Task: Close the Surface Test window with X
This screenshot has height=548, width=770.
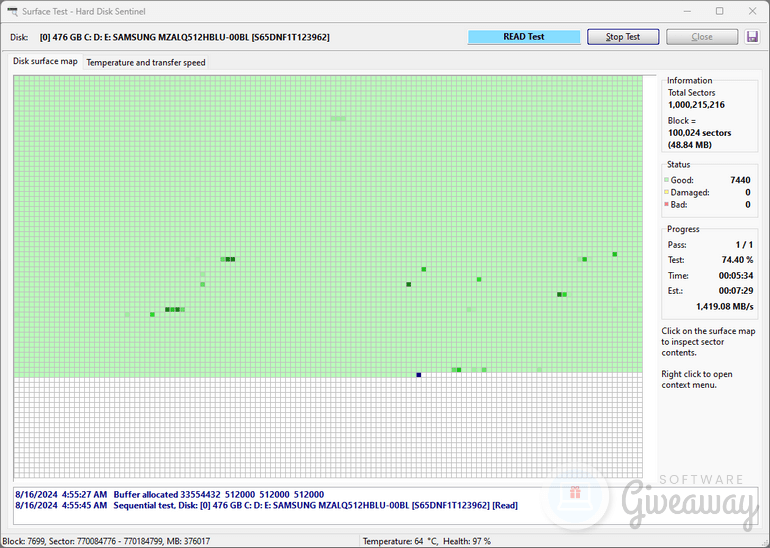Action: point(752,11)
